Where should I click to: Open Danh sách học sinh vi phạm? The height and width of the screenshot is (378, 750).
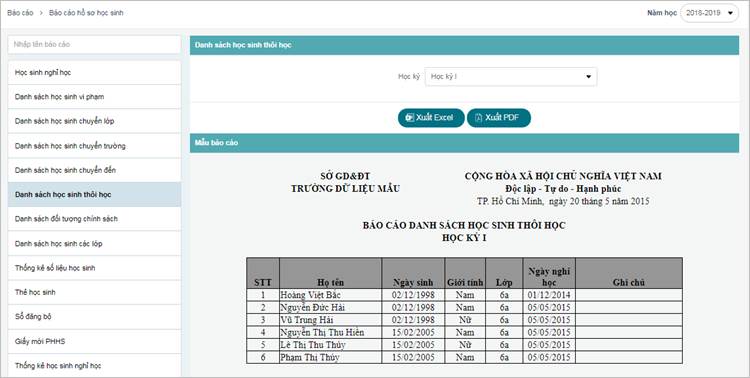click(x=94, y=97)
